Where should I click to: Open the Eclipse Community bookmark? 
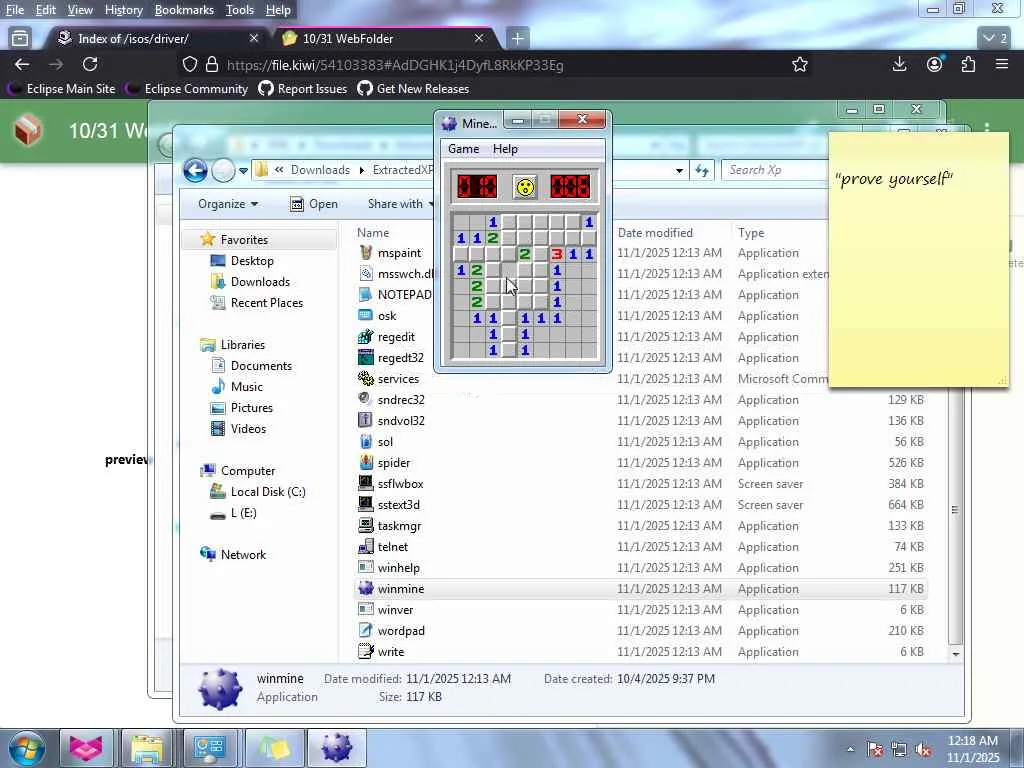pyautogui.click(x=188, y=89)
